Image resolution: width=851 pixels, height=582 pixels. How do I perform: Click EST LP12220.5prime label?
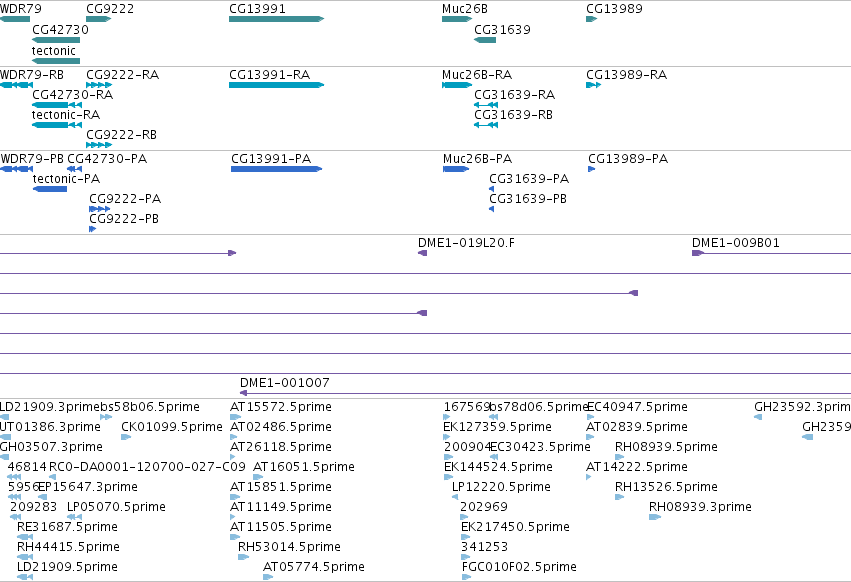point(501,487)
